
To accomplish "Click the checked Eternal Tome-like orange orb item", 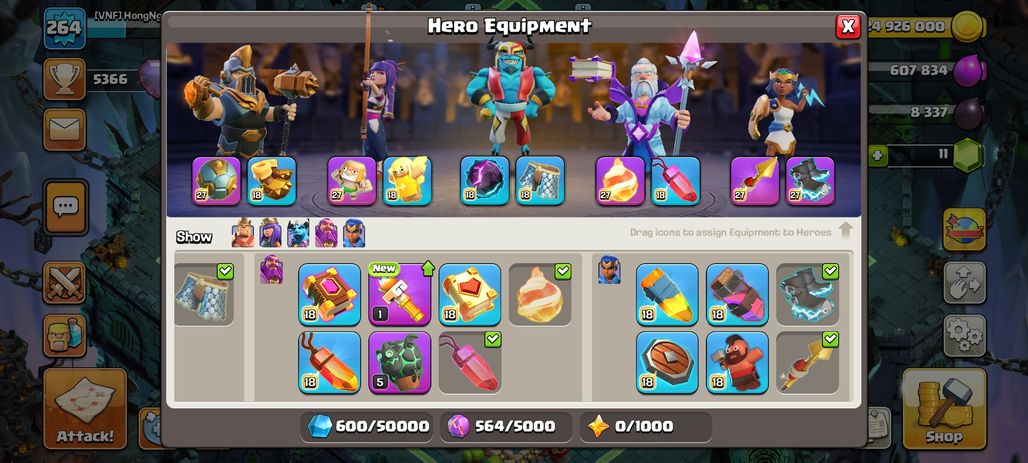I will click(540, 294).
